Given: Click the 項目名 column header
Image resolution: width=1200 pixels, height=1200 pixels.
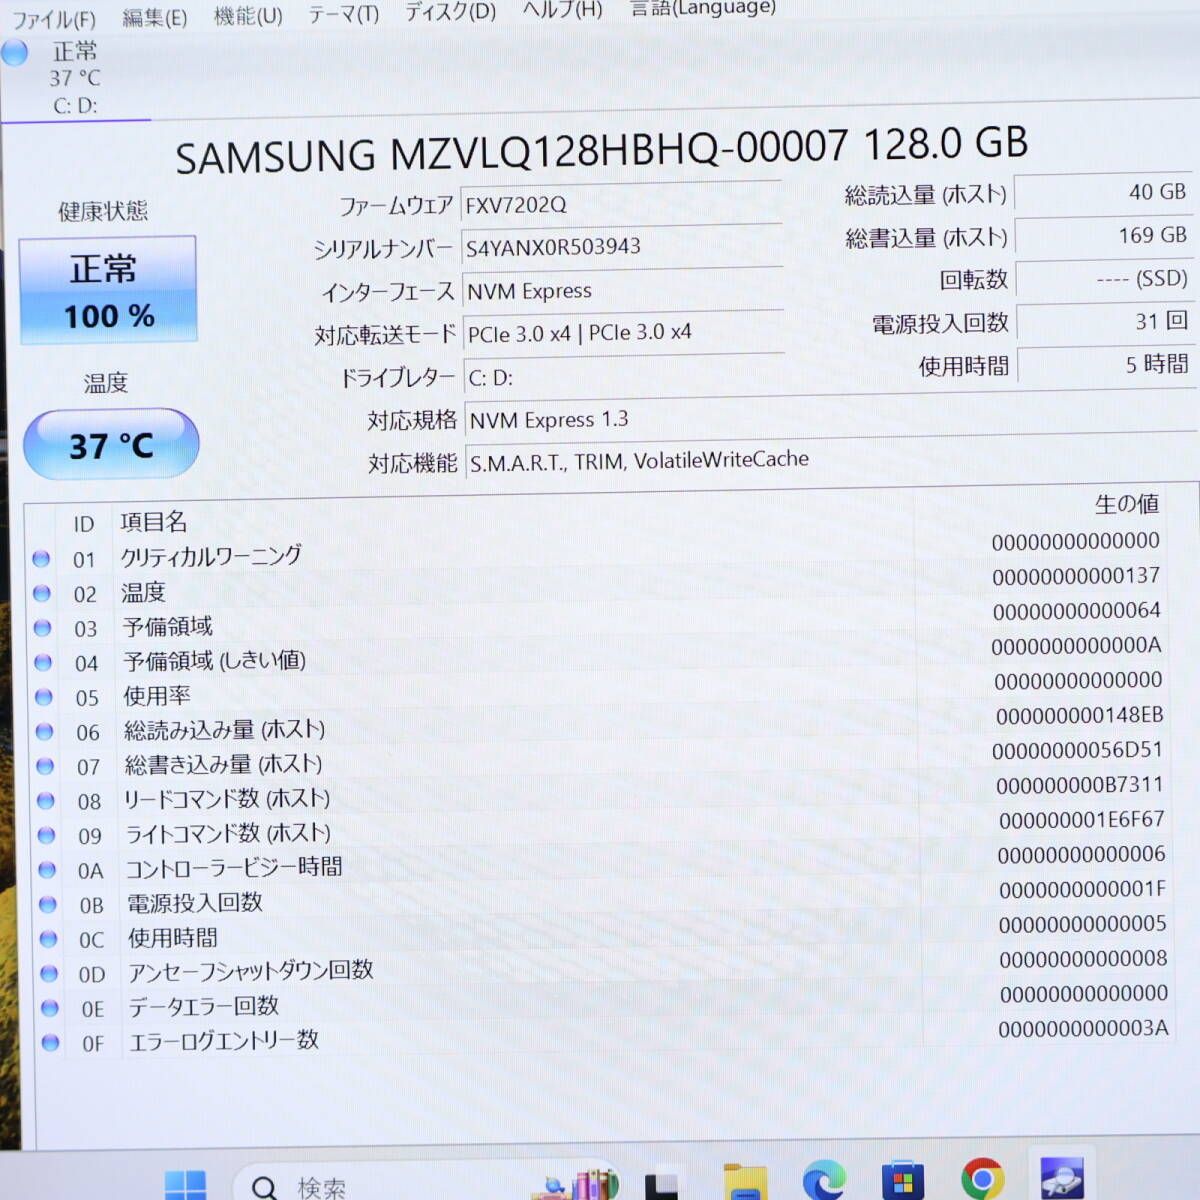Looking at the screenshot, I should click(x=154, y=521).
